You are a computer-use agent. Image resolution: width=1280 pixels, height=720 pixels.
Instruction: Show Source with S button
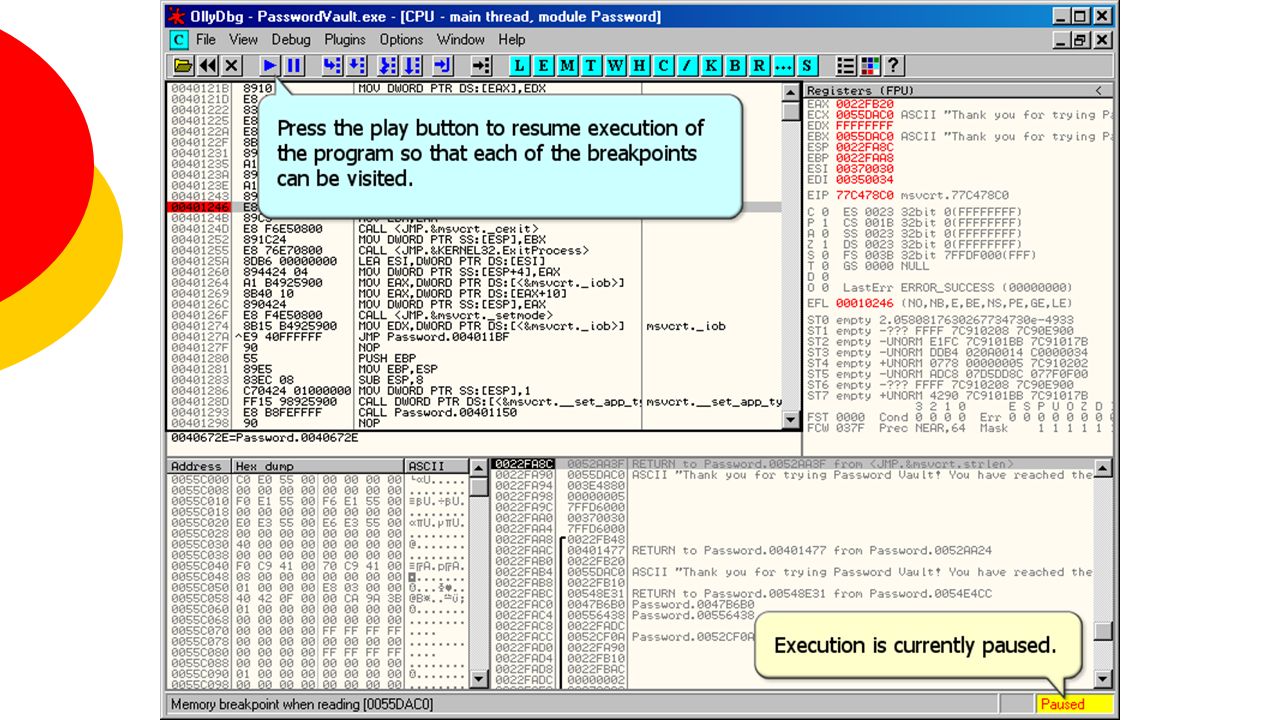(807, 65)
